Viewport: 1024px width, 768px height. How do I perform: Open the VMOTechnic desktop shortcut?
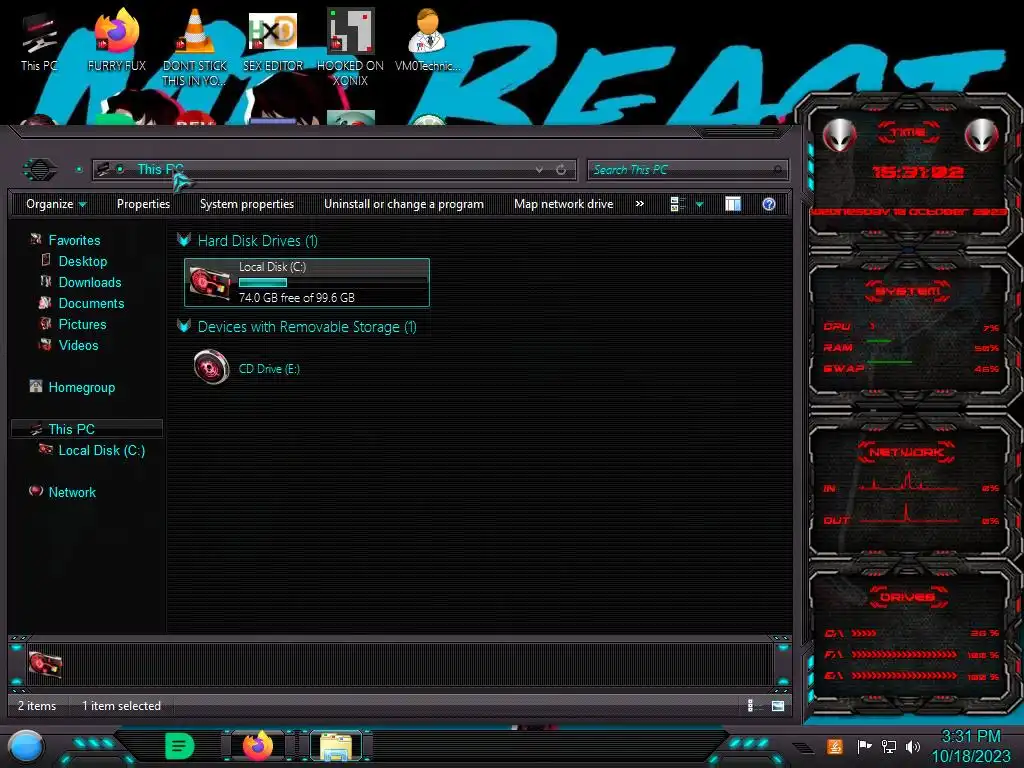(x=427, y=41)
